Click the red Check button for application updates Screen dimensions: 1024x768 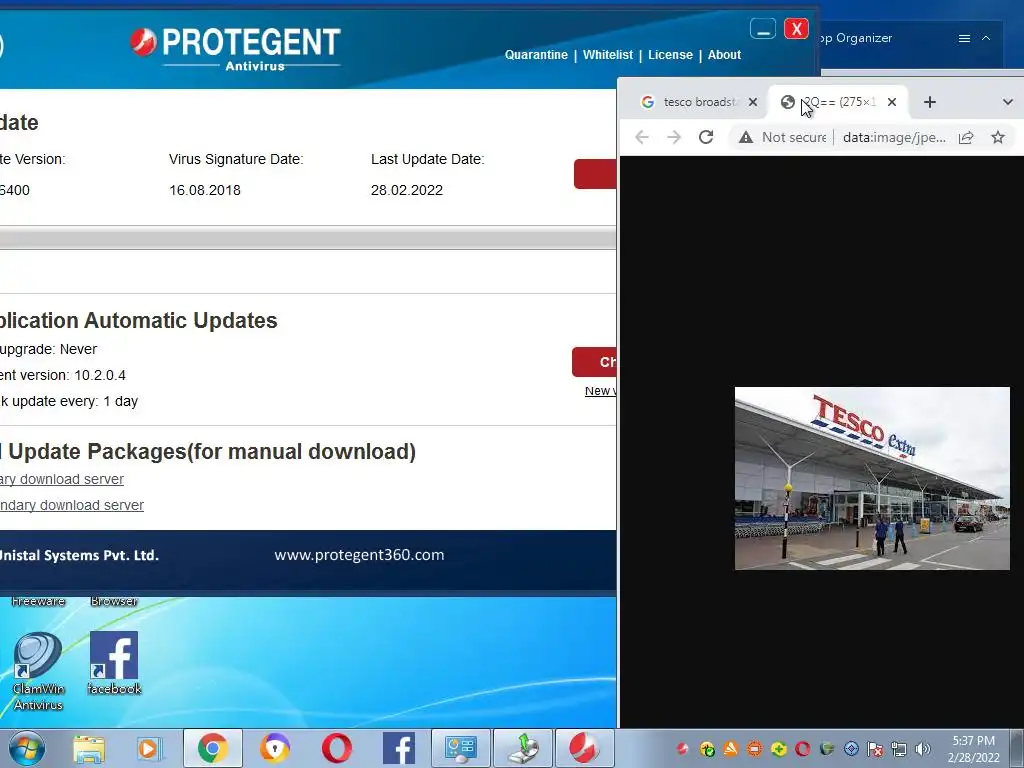594,362
